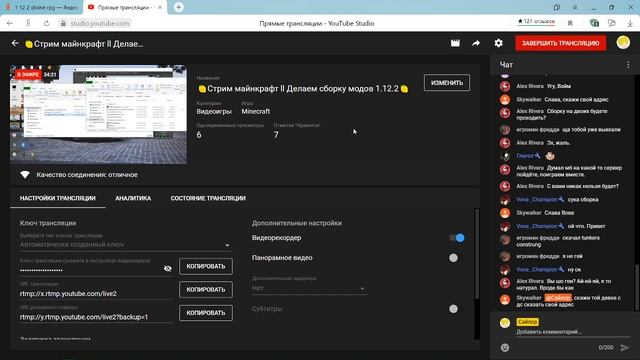
Task: Click the connection quality diamond icon
Action: 25,175
